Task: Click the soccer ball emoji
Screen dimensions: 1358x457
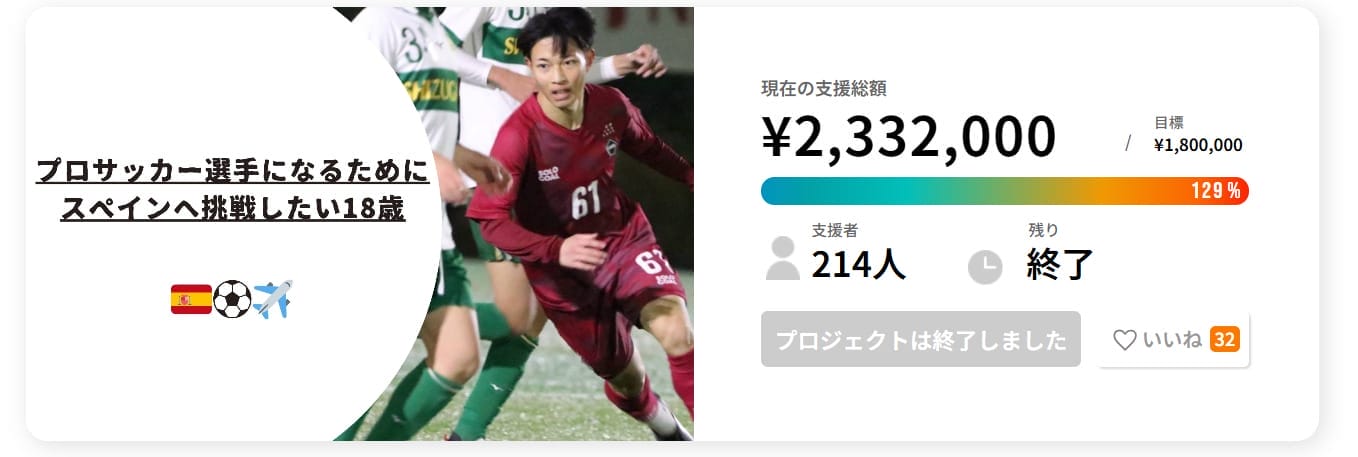Action: point(232,299)
